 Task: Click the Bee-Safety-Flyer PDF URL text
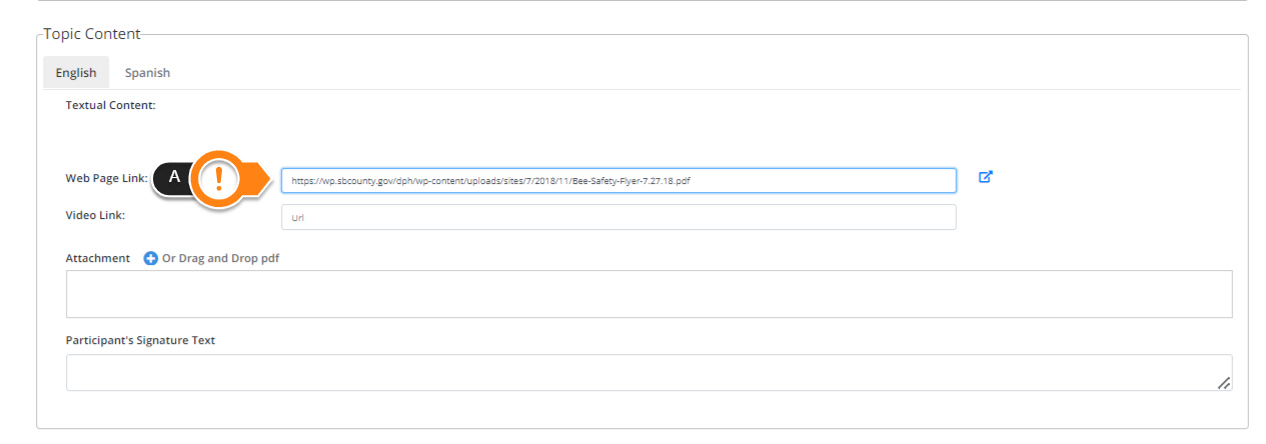click(491, 181)
